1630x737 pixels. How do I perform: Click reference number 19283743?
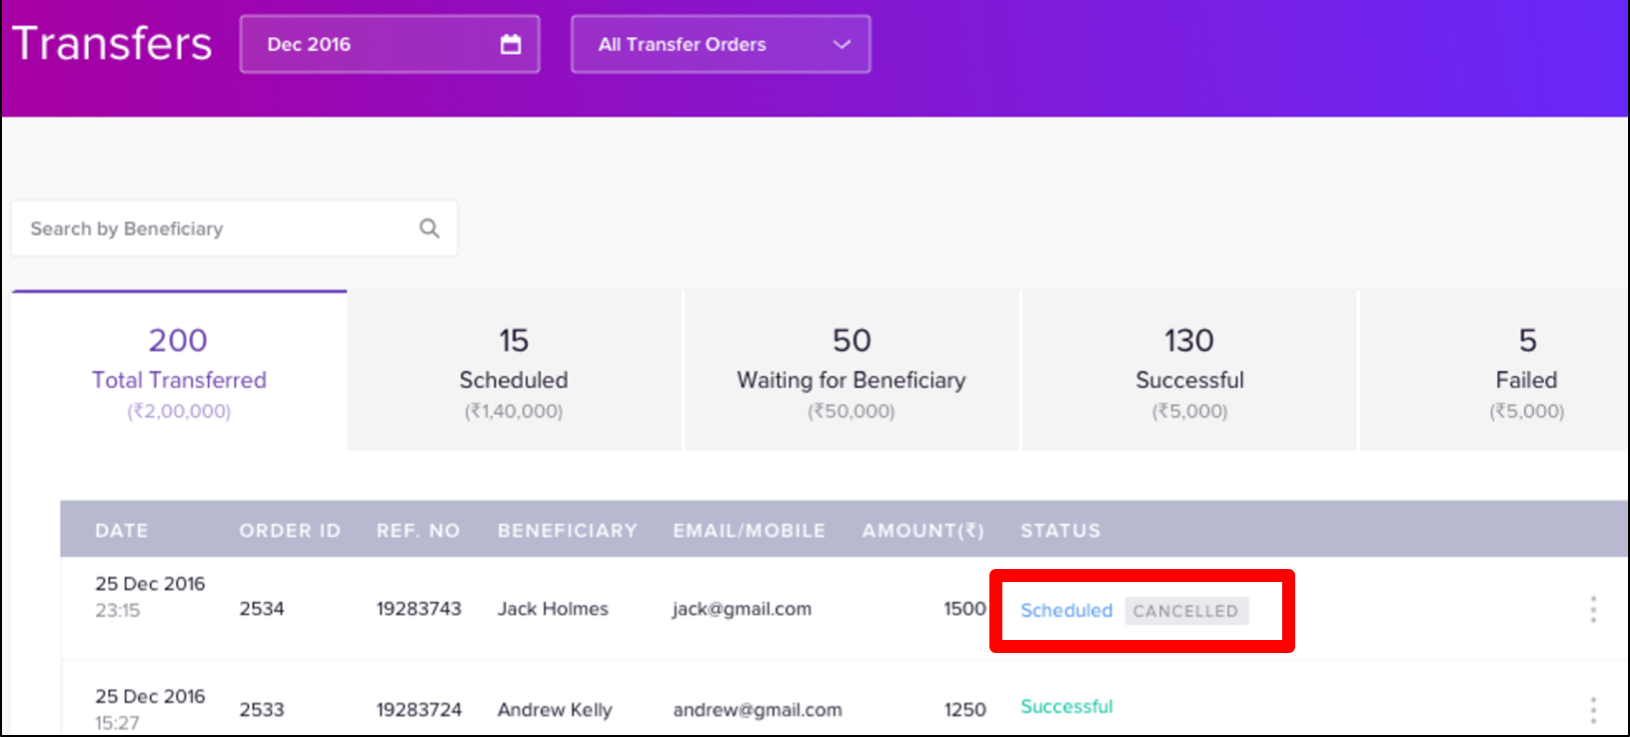pos(419,609)
